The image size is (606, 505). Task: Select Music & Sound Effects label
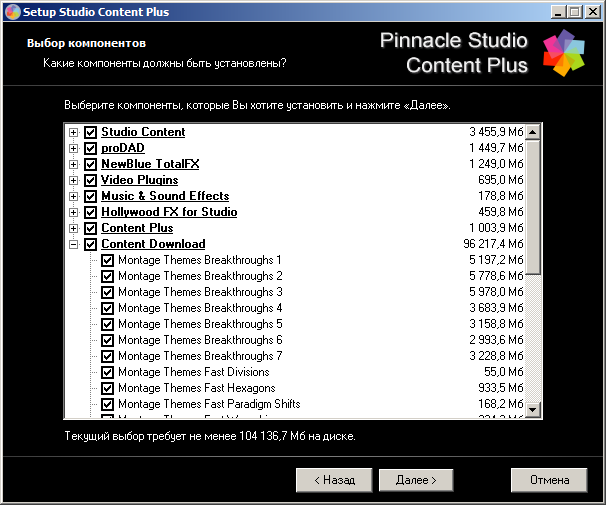coord(165,196)
